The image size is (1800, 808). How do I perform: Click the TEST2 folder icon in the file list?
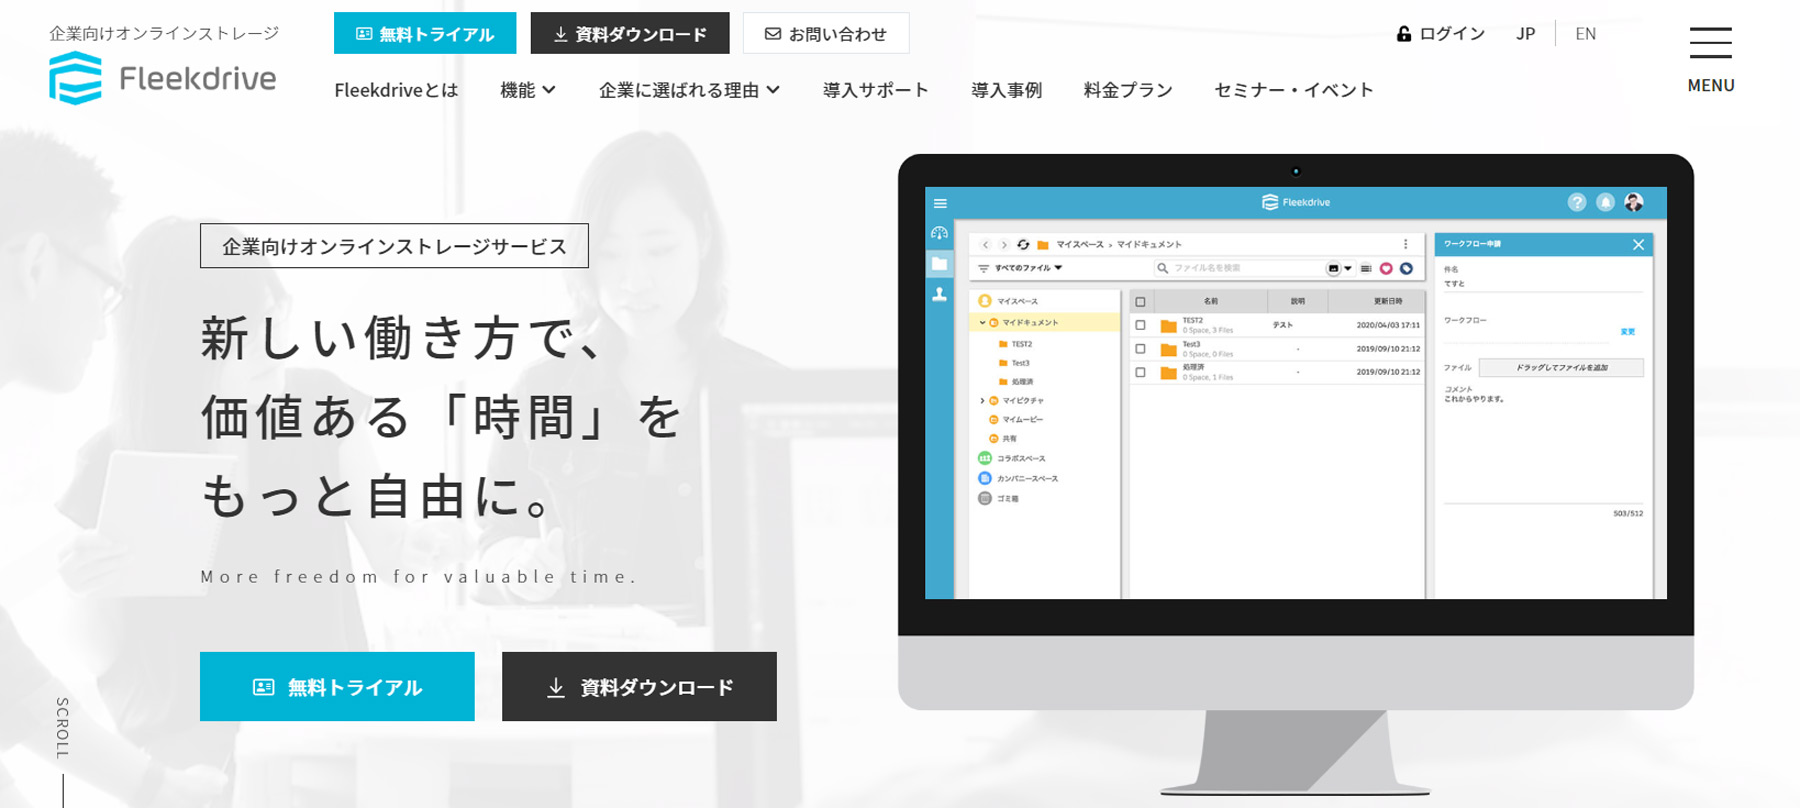[1168, 326]
